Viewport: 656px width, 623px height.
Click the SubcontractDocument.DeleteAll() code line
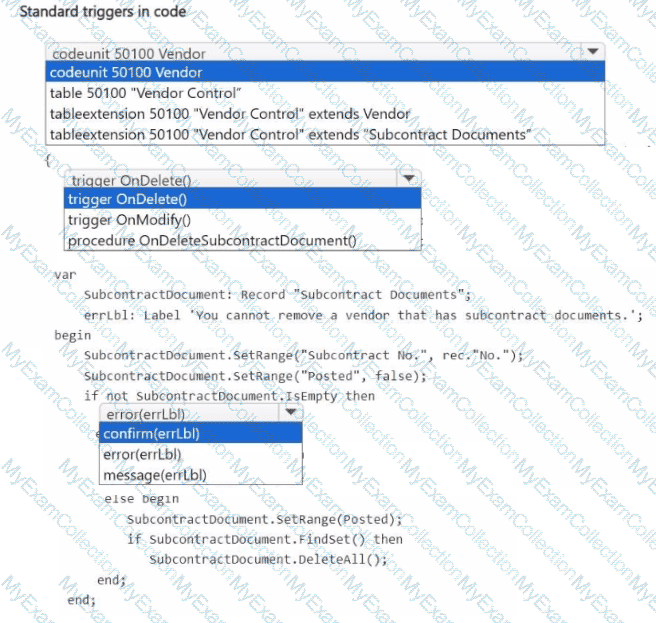click(x=267, y=558)
